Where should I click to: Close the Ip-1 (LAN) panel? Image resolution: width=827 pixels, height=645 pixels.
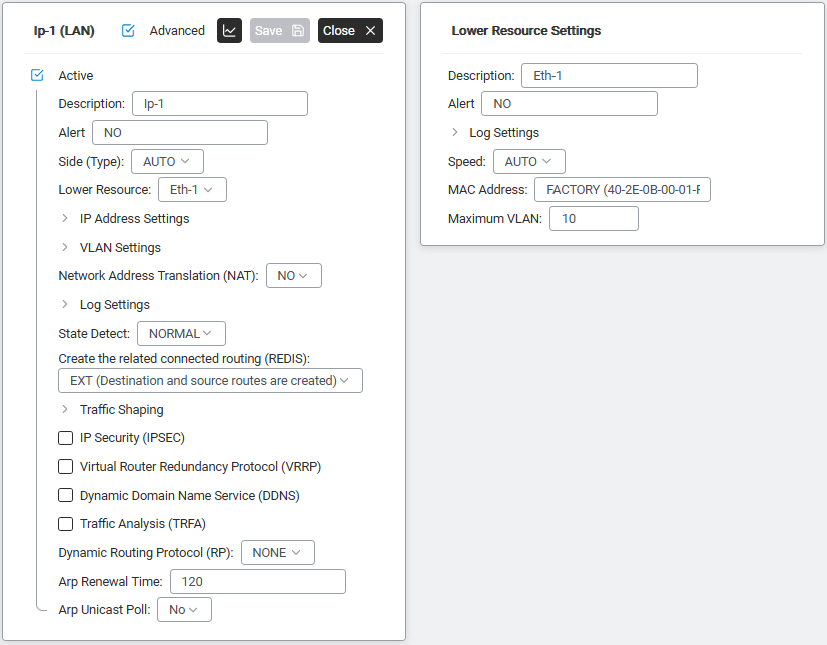click(350, 31)
